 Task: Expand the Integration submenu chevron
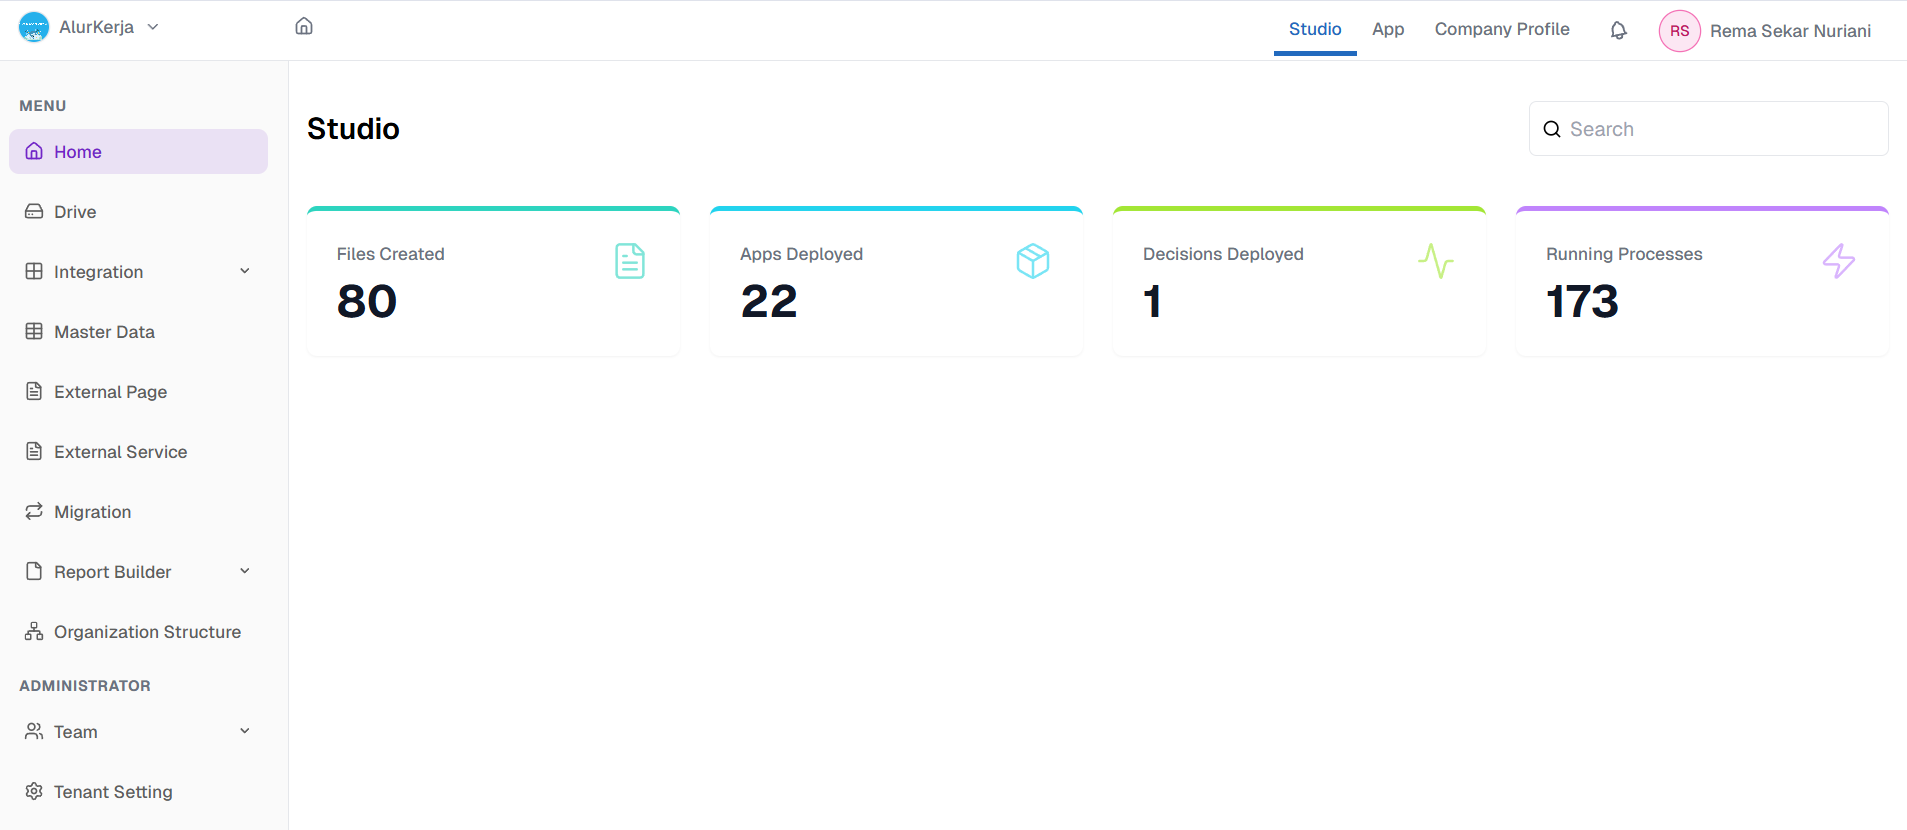click(x=245, y=271)
